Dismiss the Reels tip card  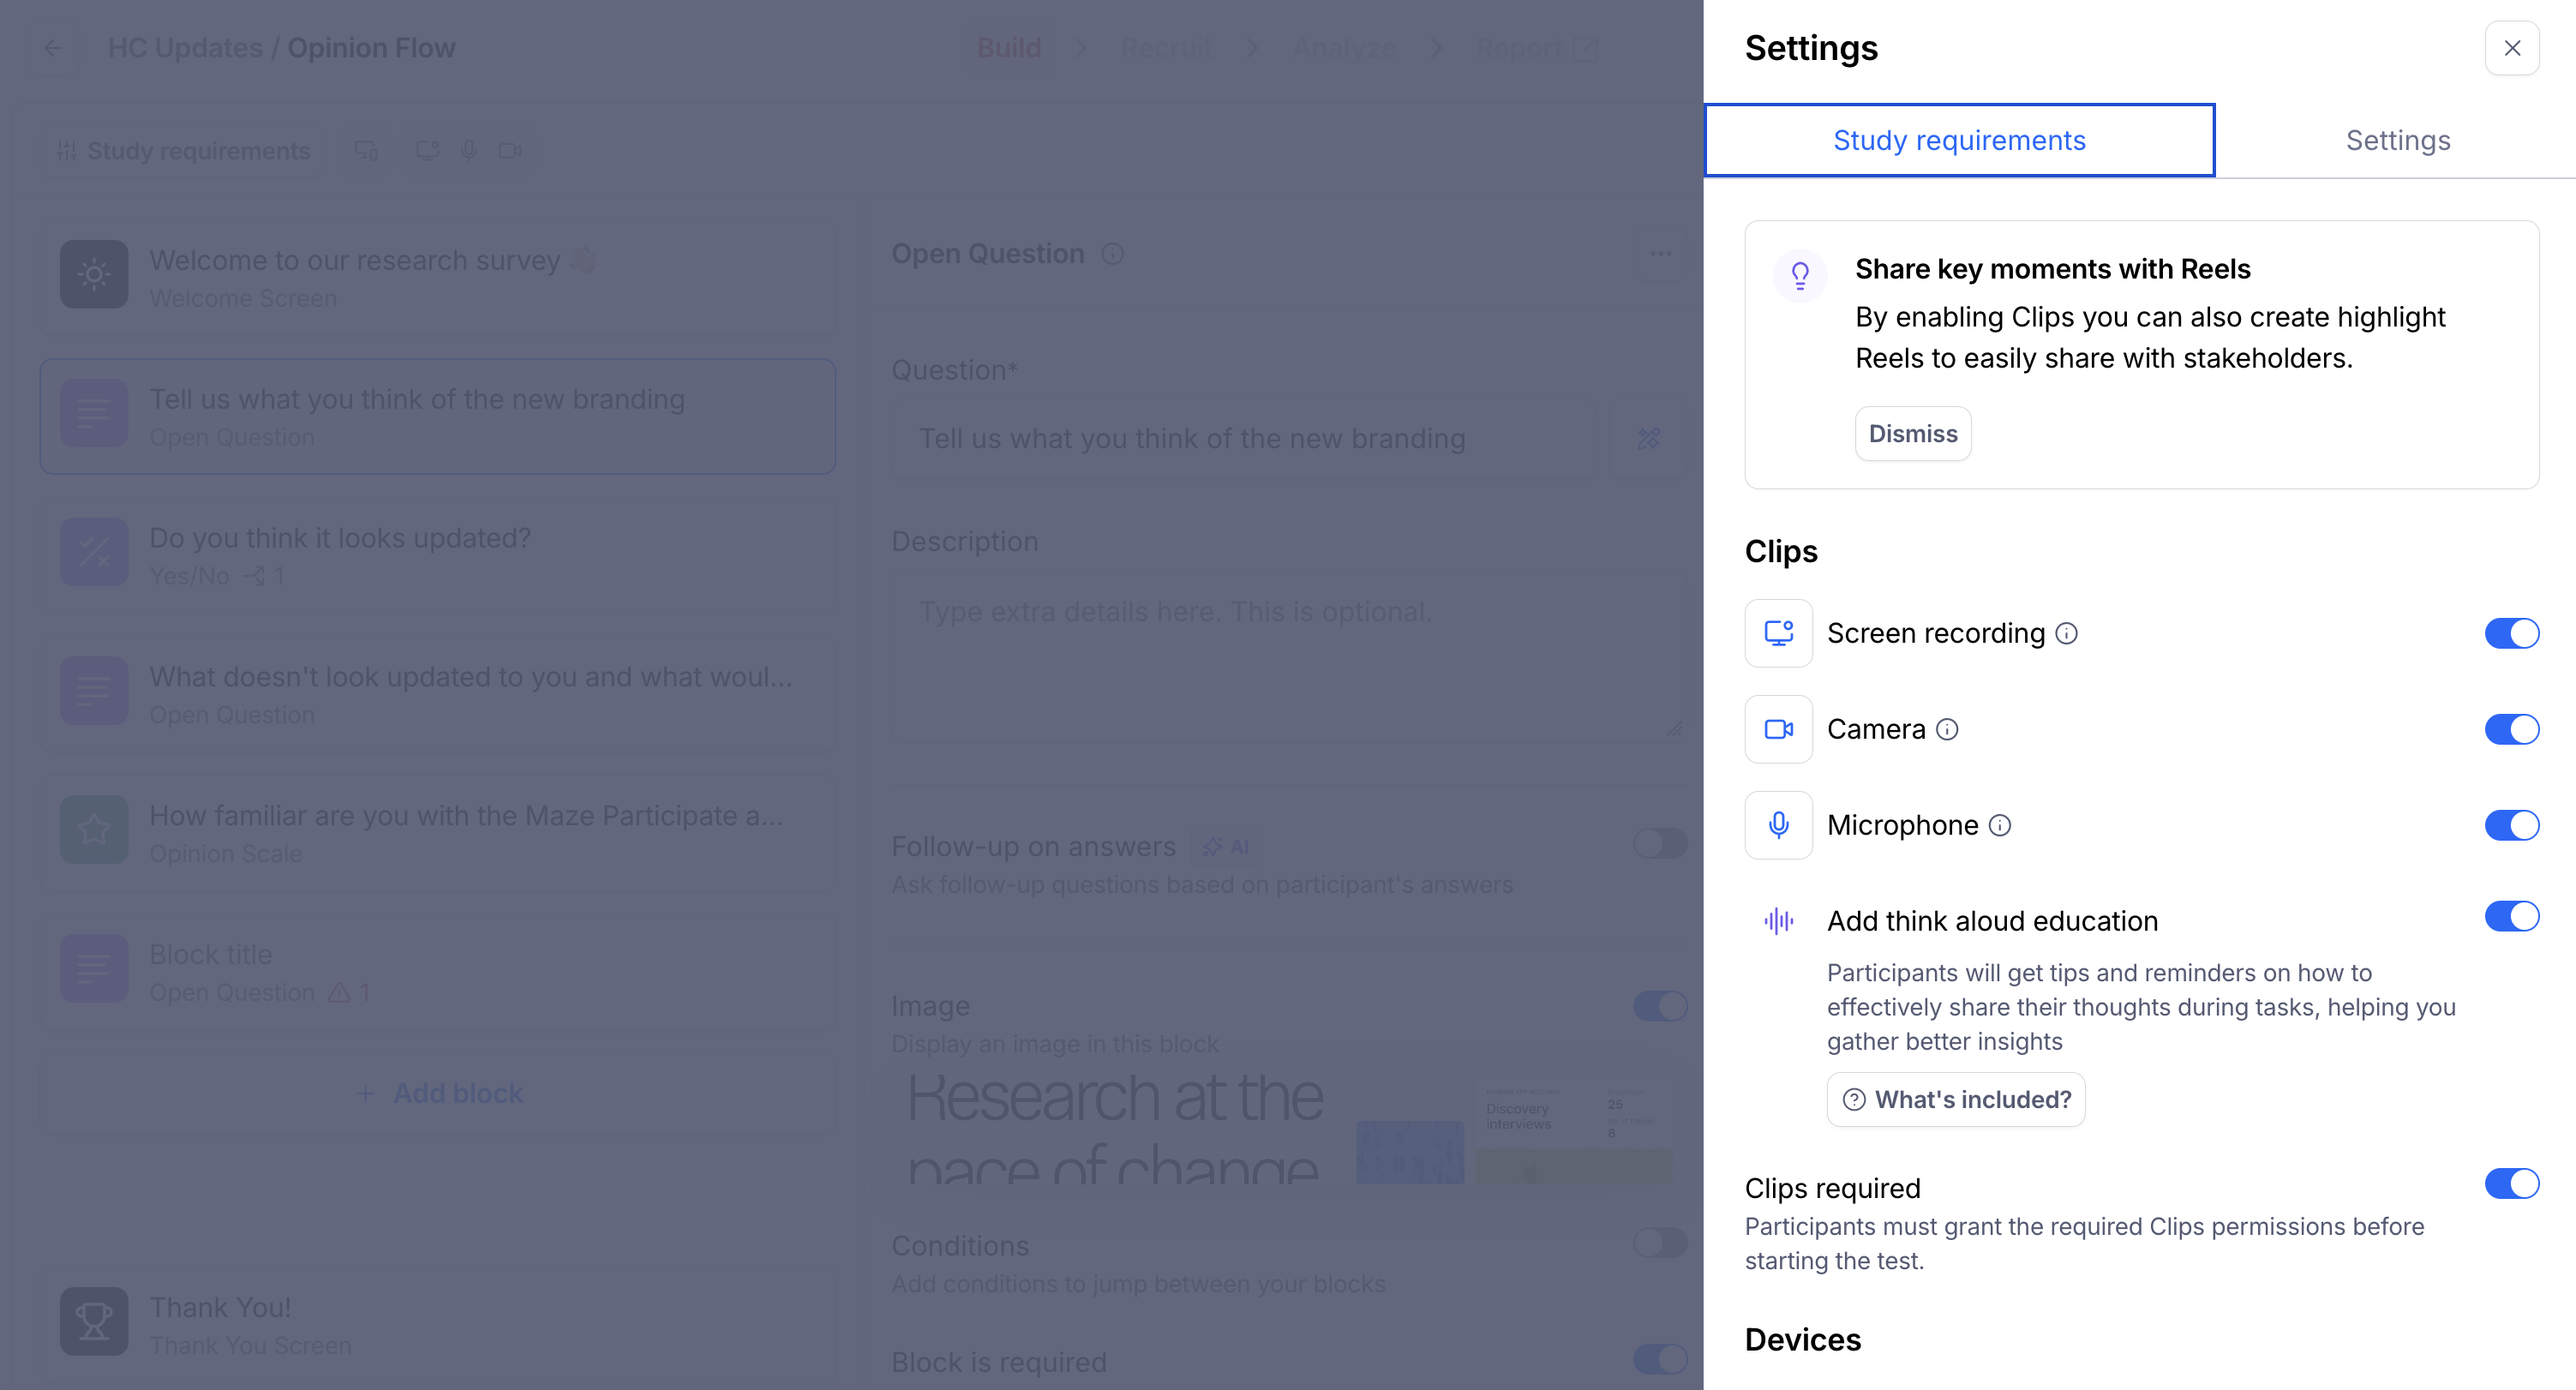coord(1912,434)
